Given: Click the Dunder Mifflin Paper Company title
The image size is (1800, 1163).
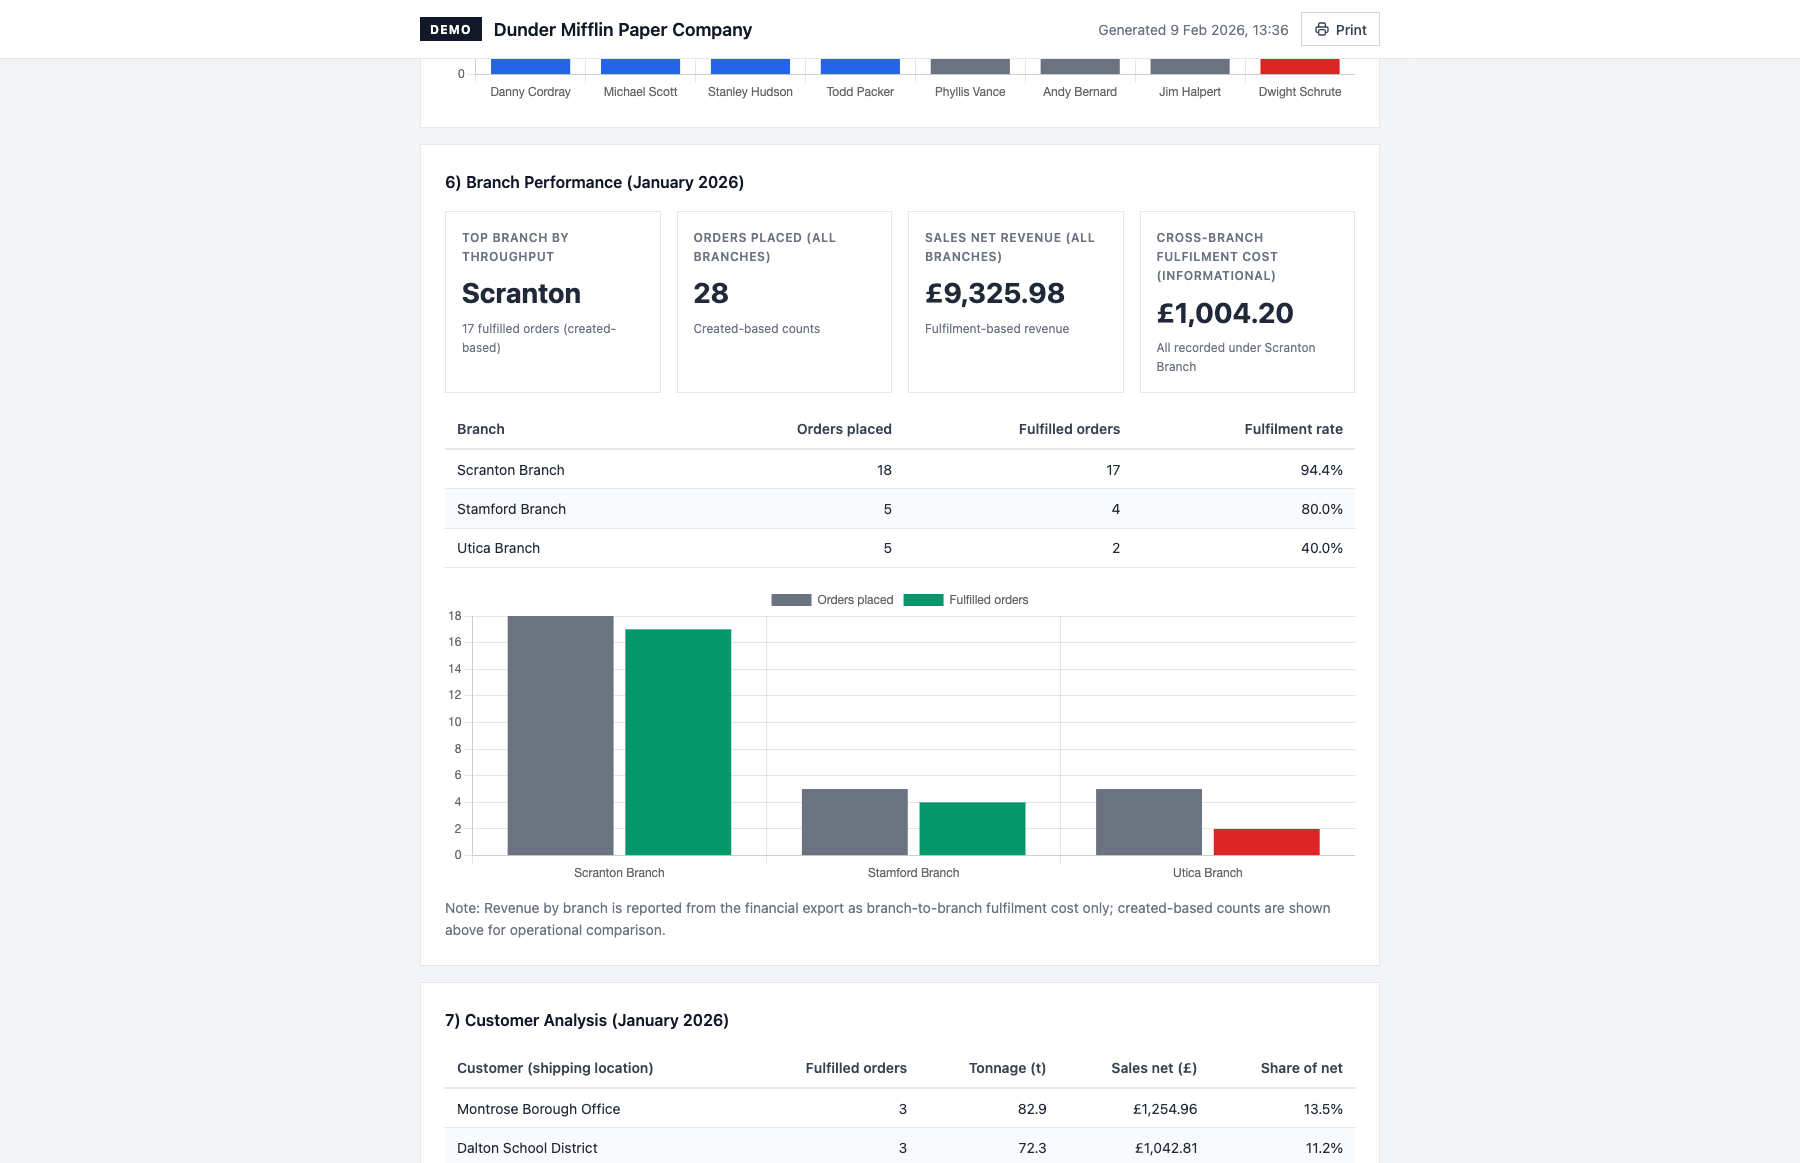Looking at the screenshot, I should pyautogui.click(x=622, y=30).
